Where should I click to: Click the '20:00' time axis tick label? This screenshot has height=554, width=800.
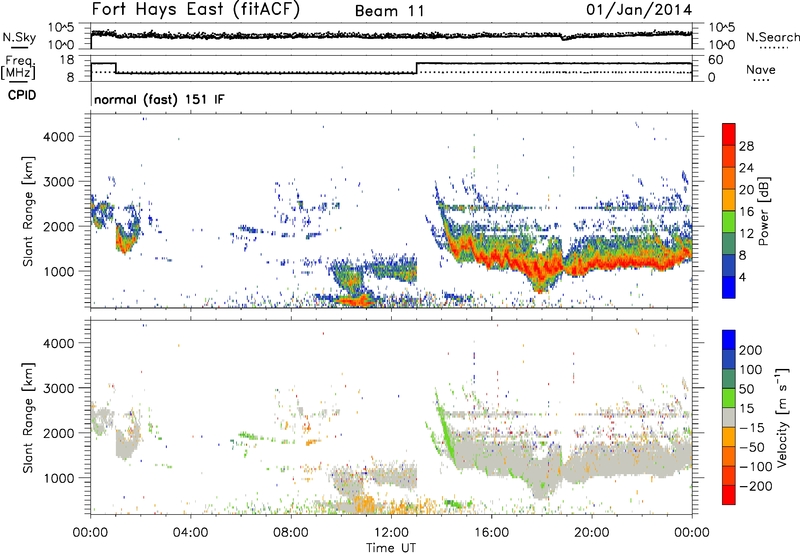(x=592, y=533)
